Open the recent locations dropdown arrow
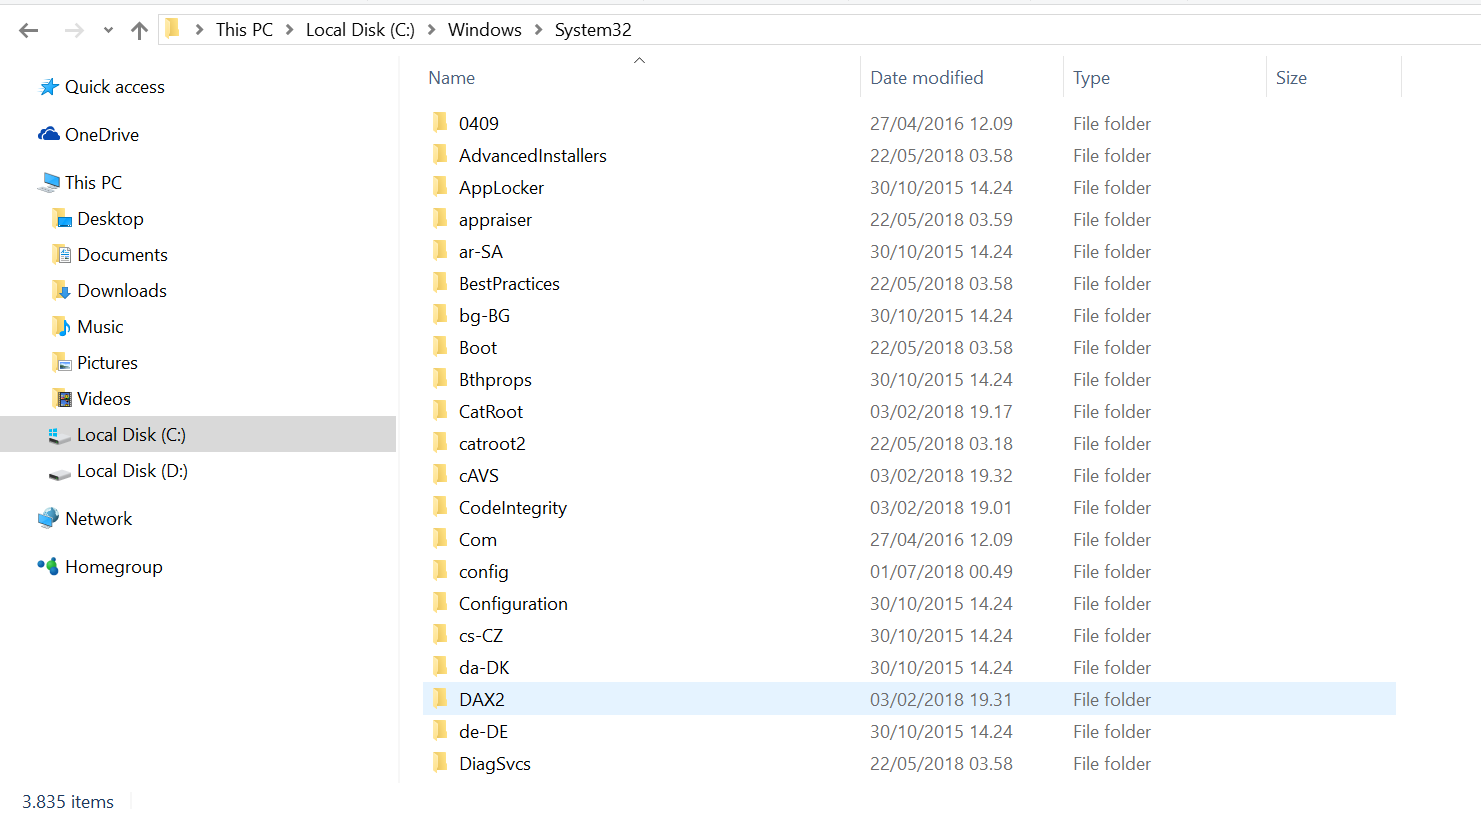Viewport: 1481px width, 816px height. pos(108,31)
